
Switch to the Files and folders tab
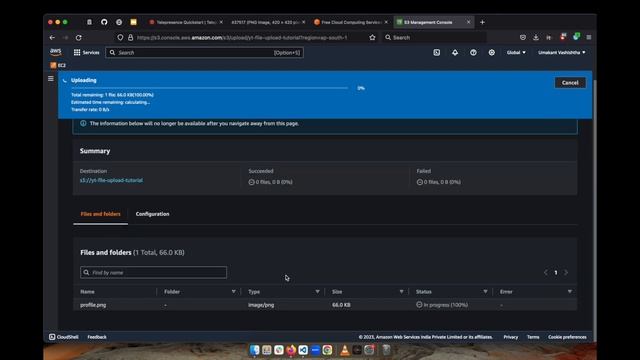[100, 214]
